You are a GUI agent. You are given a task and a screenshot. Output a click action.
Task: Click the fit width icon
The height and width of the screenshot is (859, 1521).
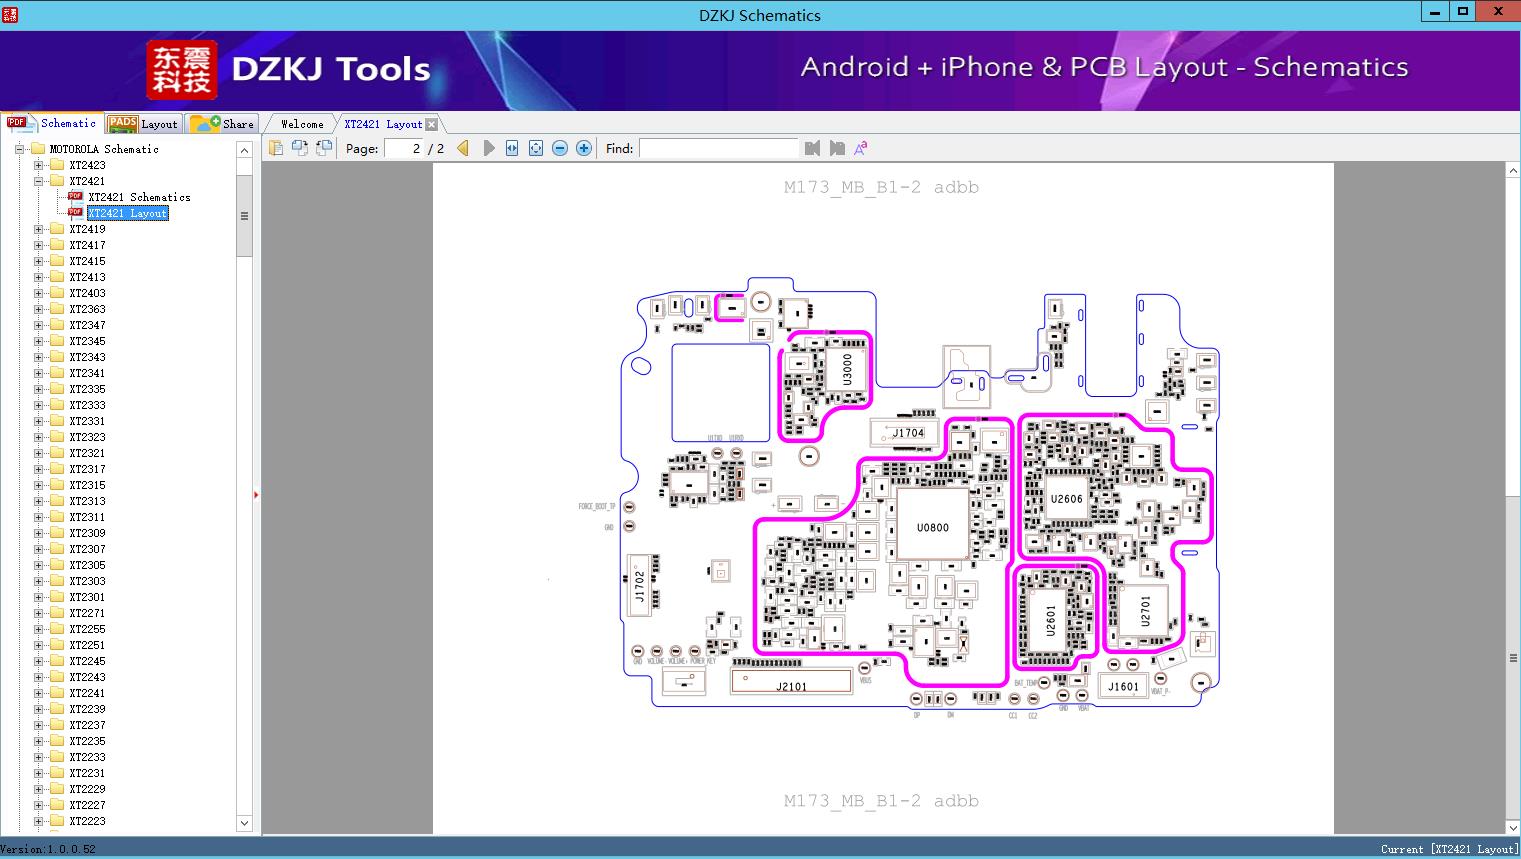pyautogui.click(x=512, y=148)
